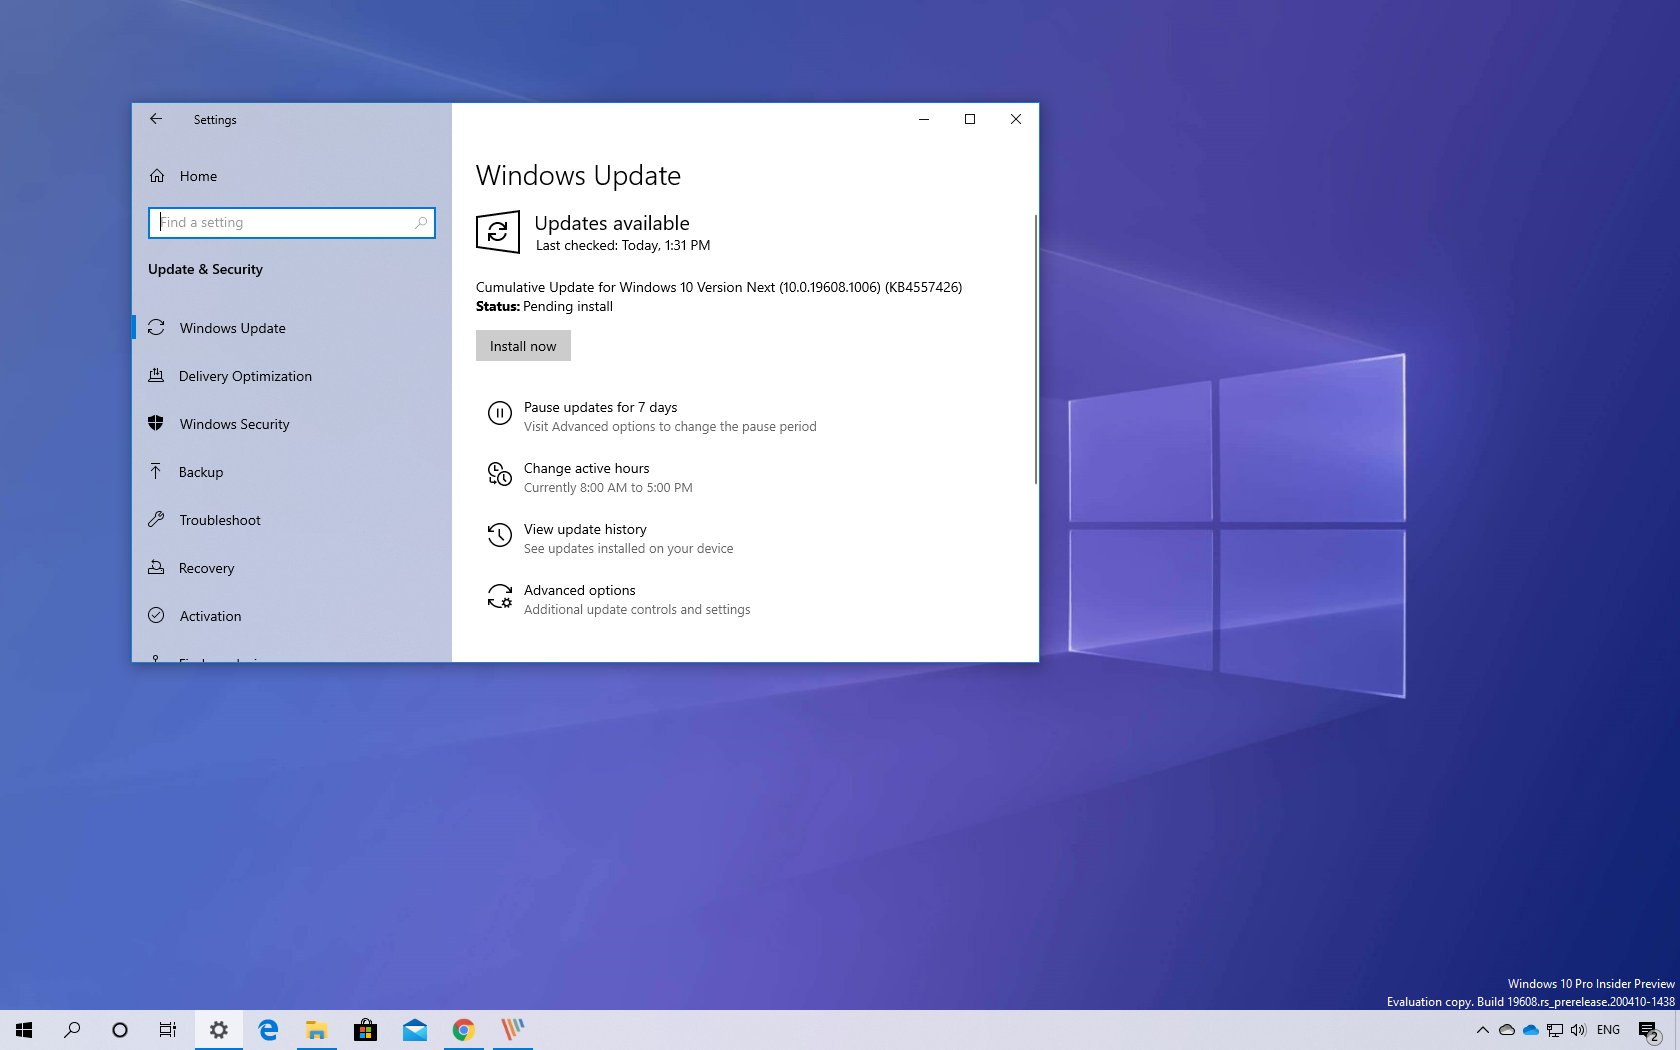Open Delivery Optimization settings
This screenshot has width=1680, height=1050.
click(x=244, y=376)
